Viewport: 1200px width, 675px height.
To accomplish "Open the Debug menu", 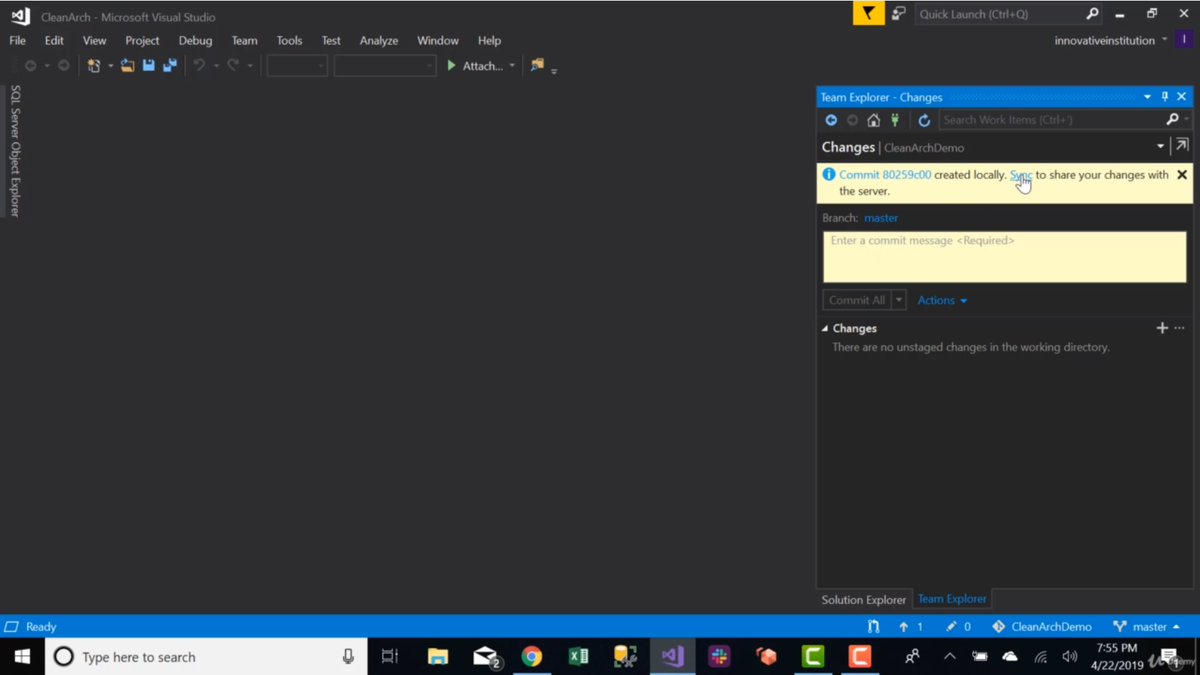I will (195, 41).
